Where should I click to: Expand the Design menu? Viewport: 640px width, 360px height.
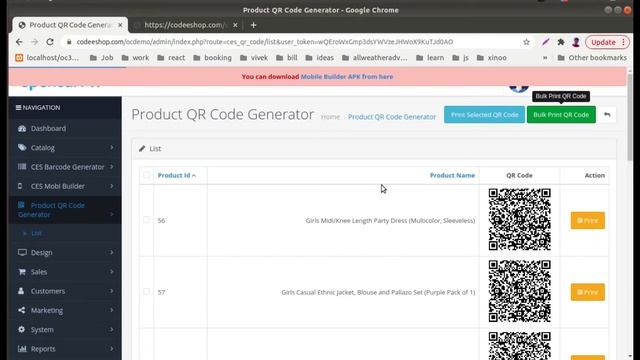65,252
